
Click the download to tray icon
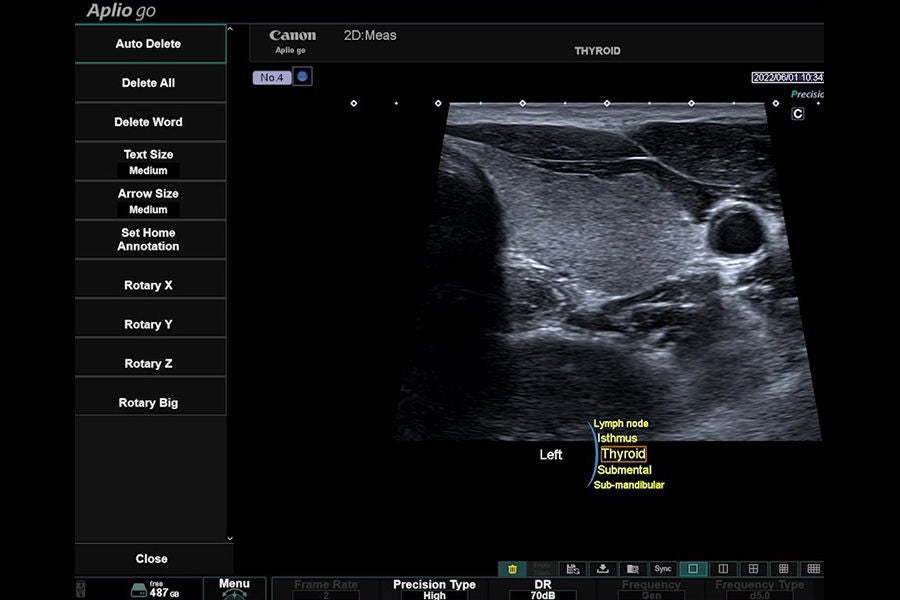click(x=603, y=568)
